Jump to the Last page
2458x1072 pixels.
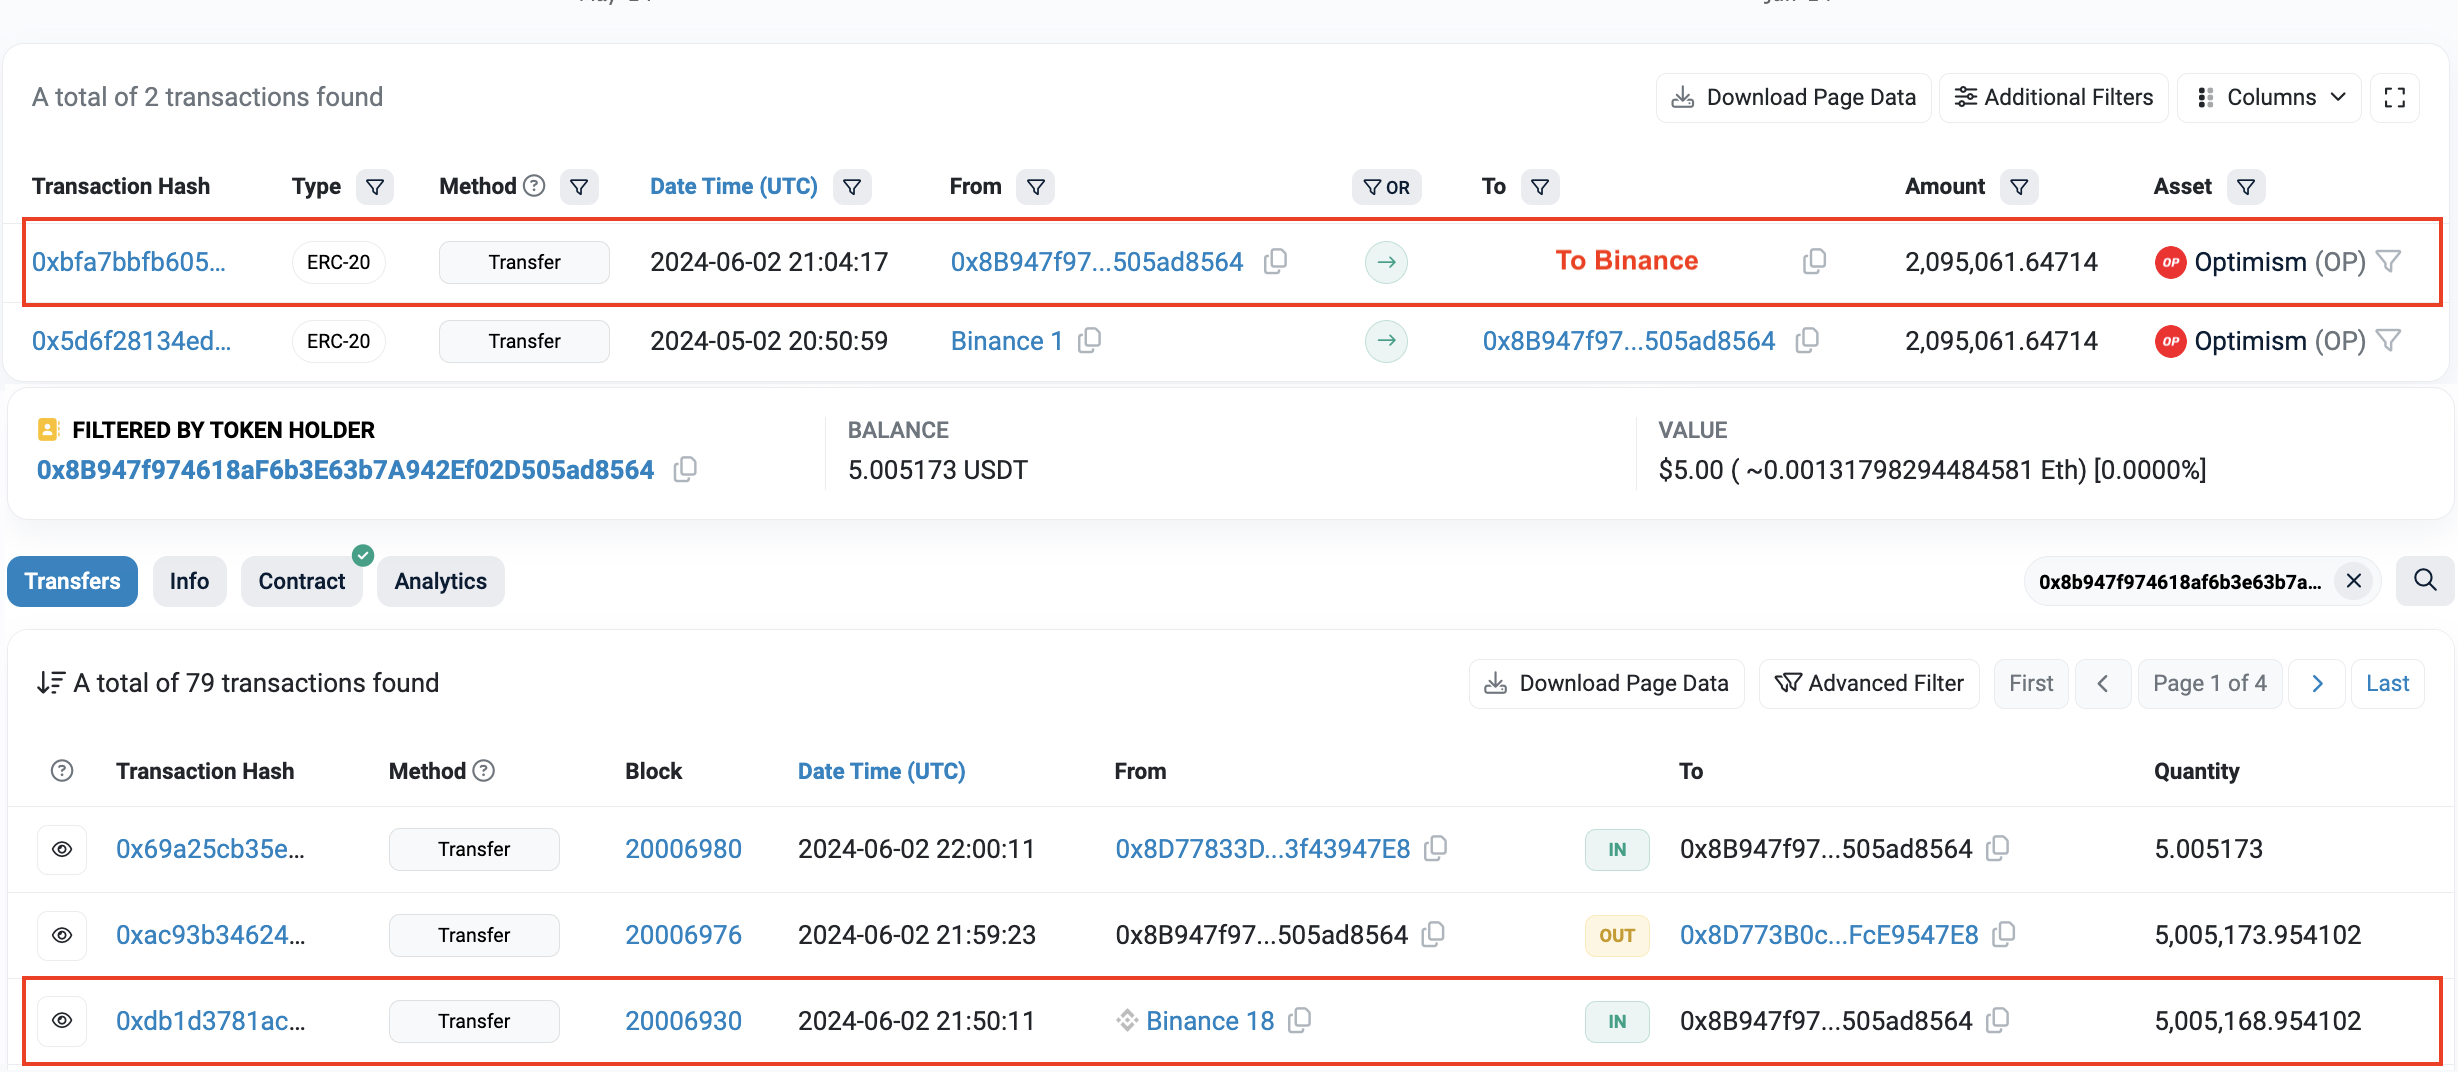pos(2388,683)
